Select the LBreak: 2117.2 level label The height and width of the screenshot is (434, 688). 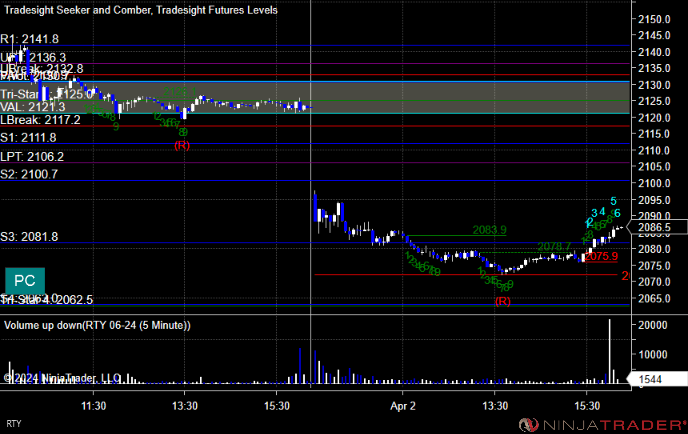pyautogui.click(x=40, y=120)
